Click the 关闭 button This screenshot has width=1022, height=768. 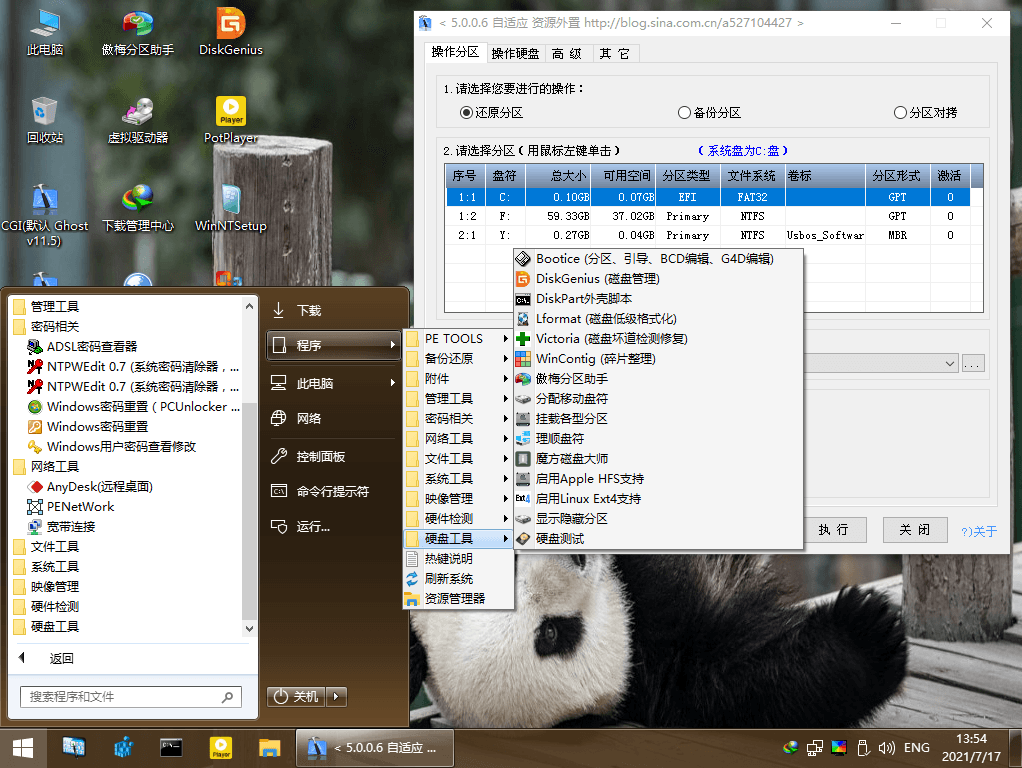tap(914, 530)
